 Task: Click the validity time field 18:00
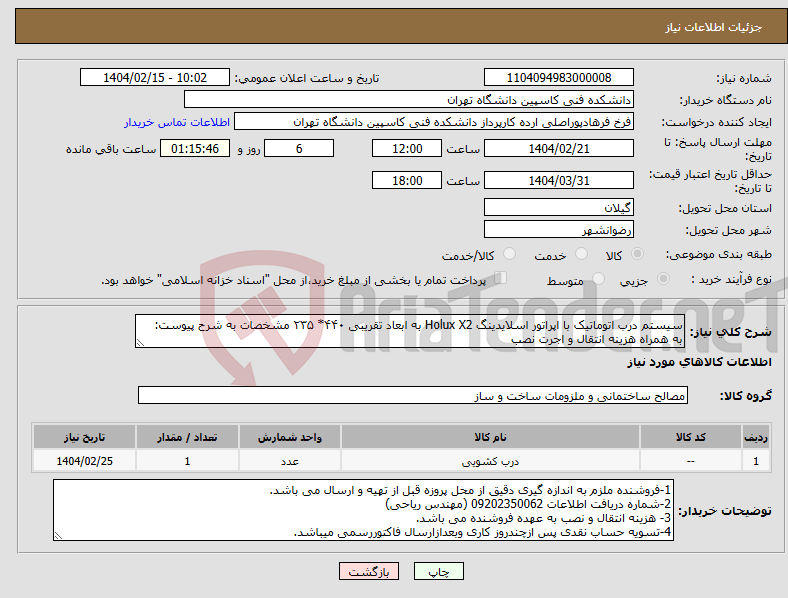(407, 180)
